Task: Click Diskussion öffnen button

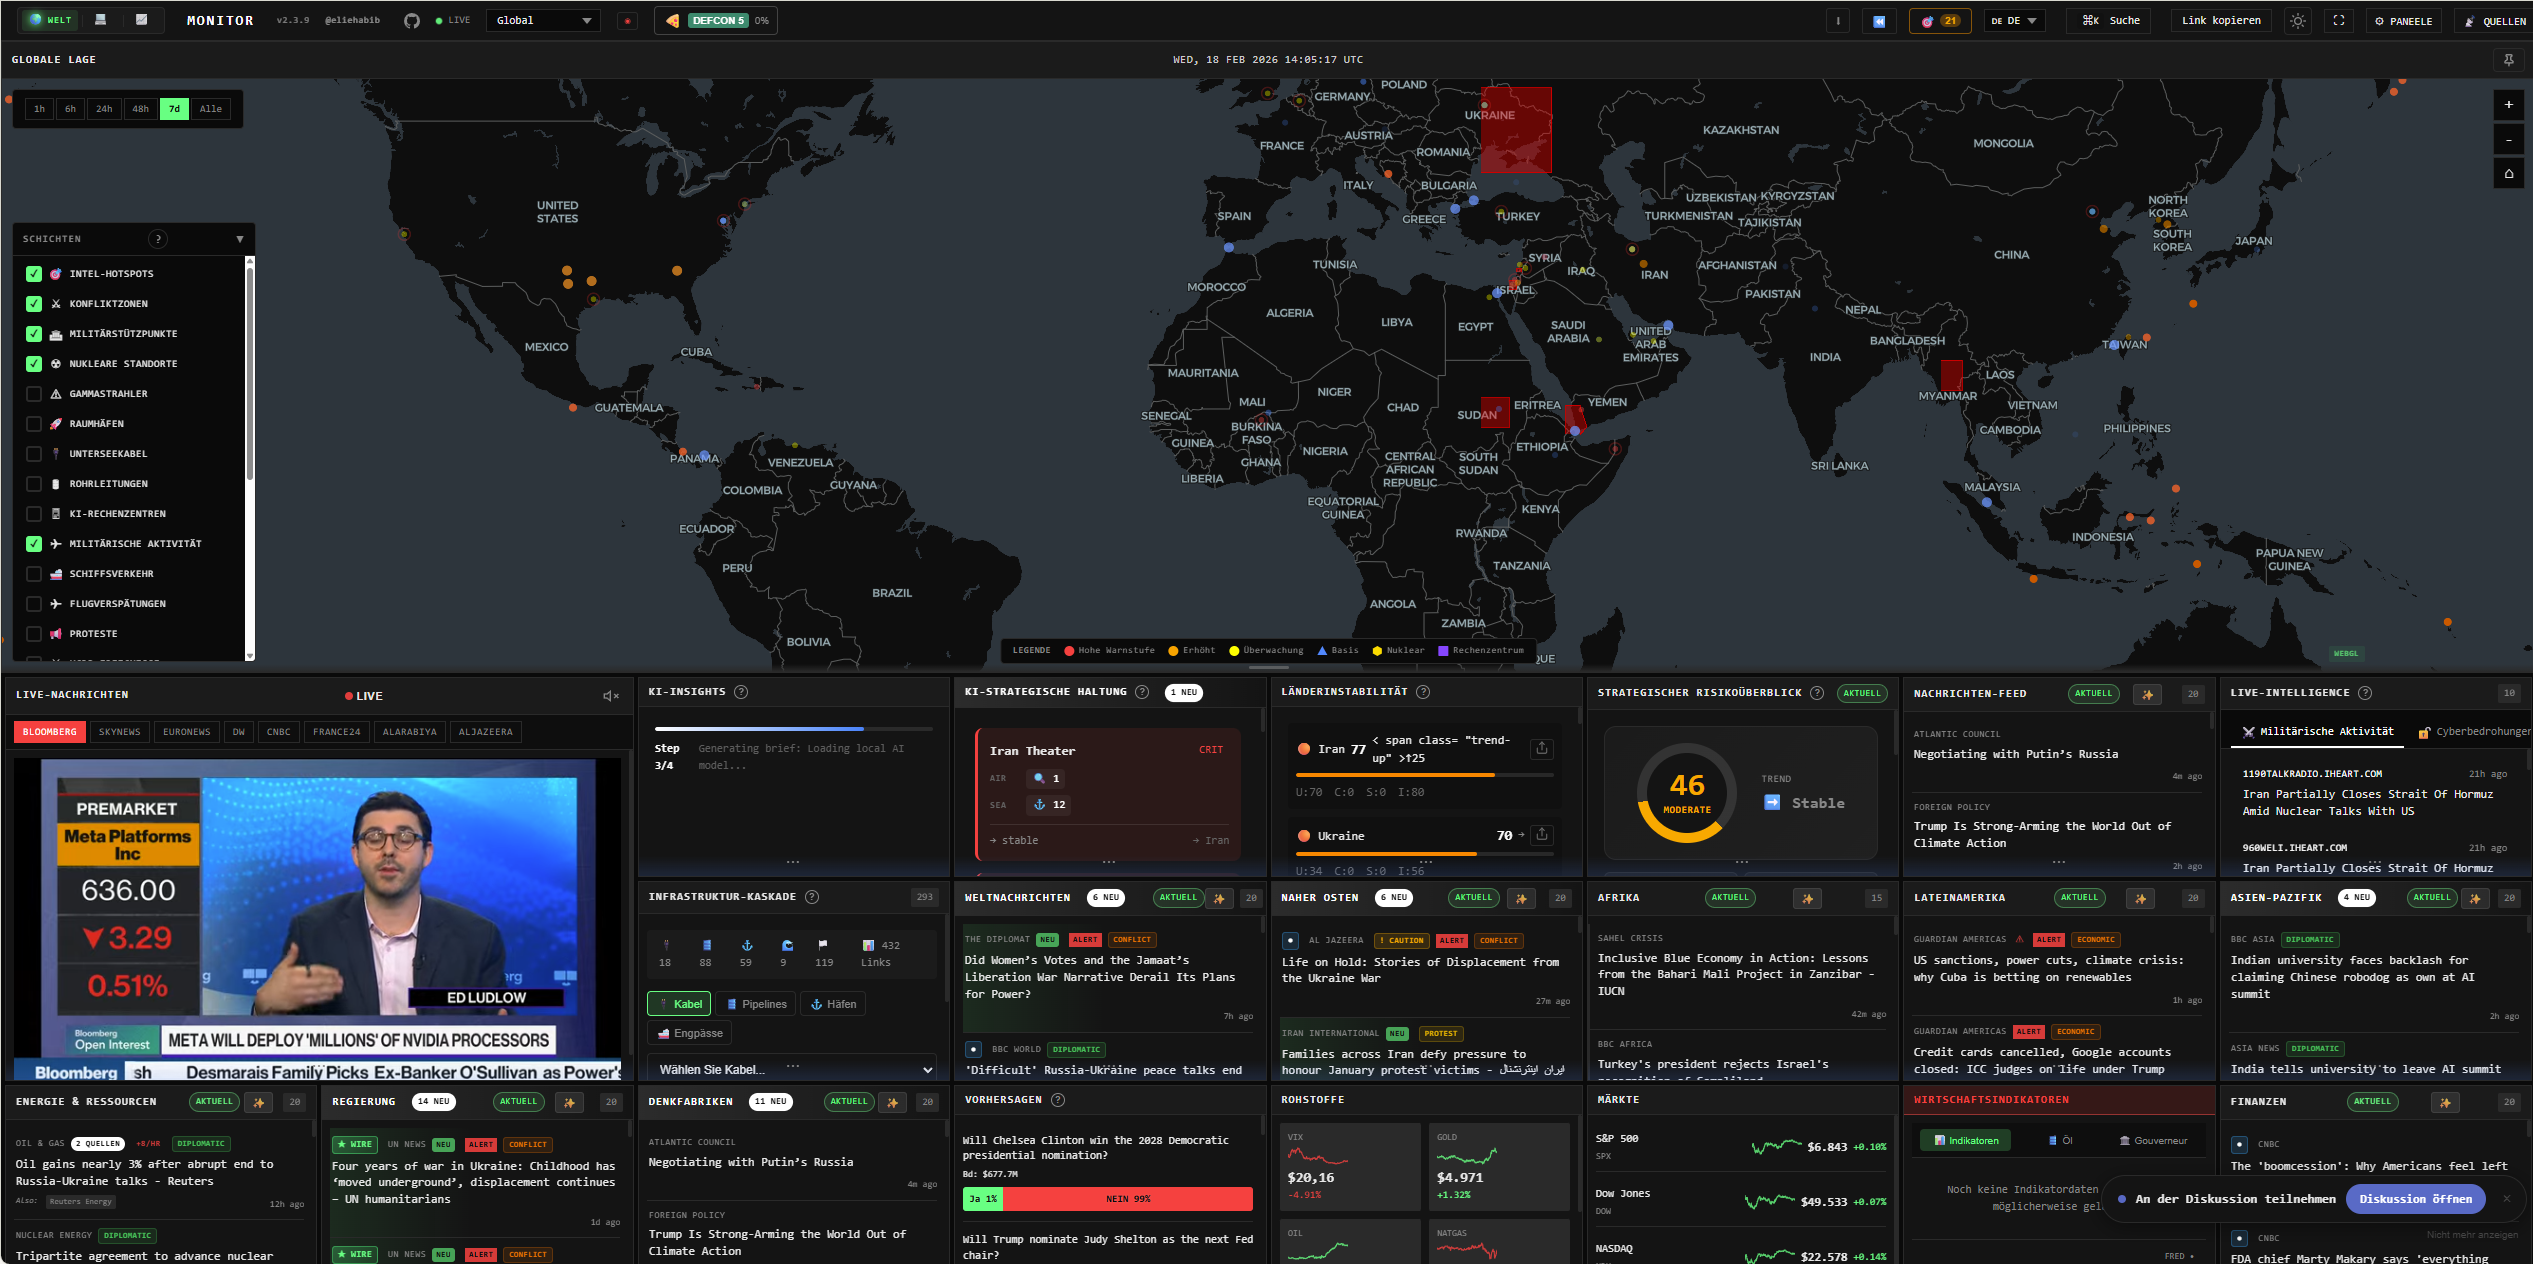Action: point(2414,1198)
